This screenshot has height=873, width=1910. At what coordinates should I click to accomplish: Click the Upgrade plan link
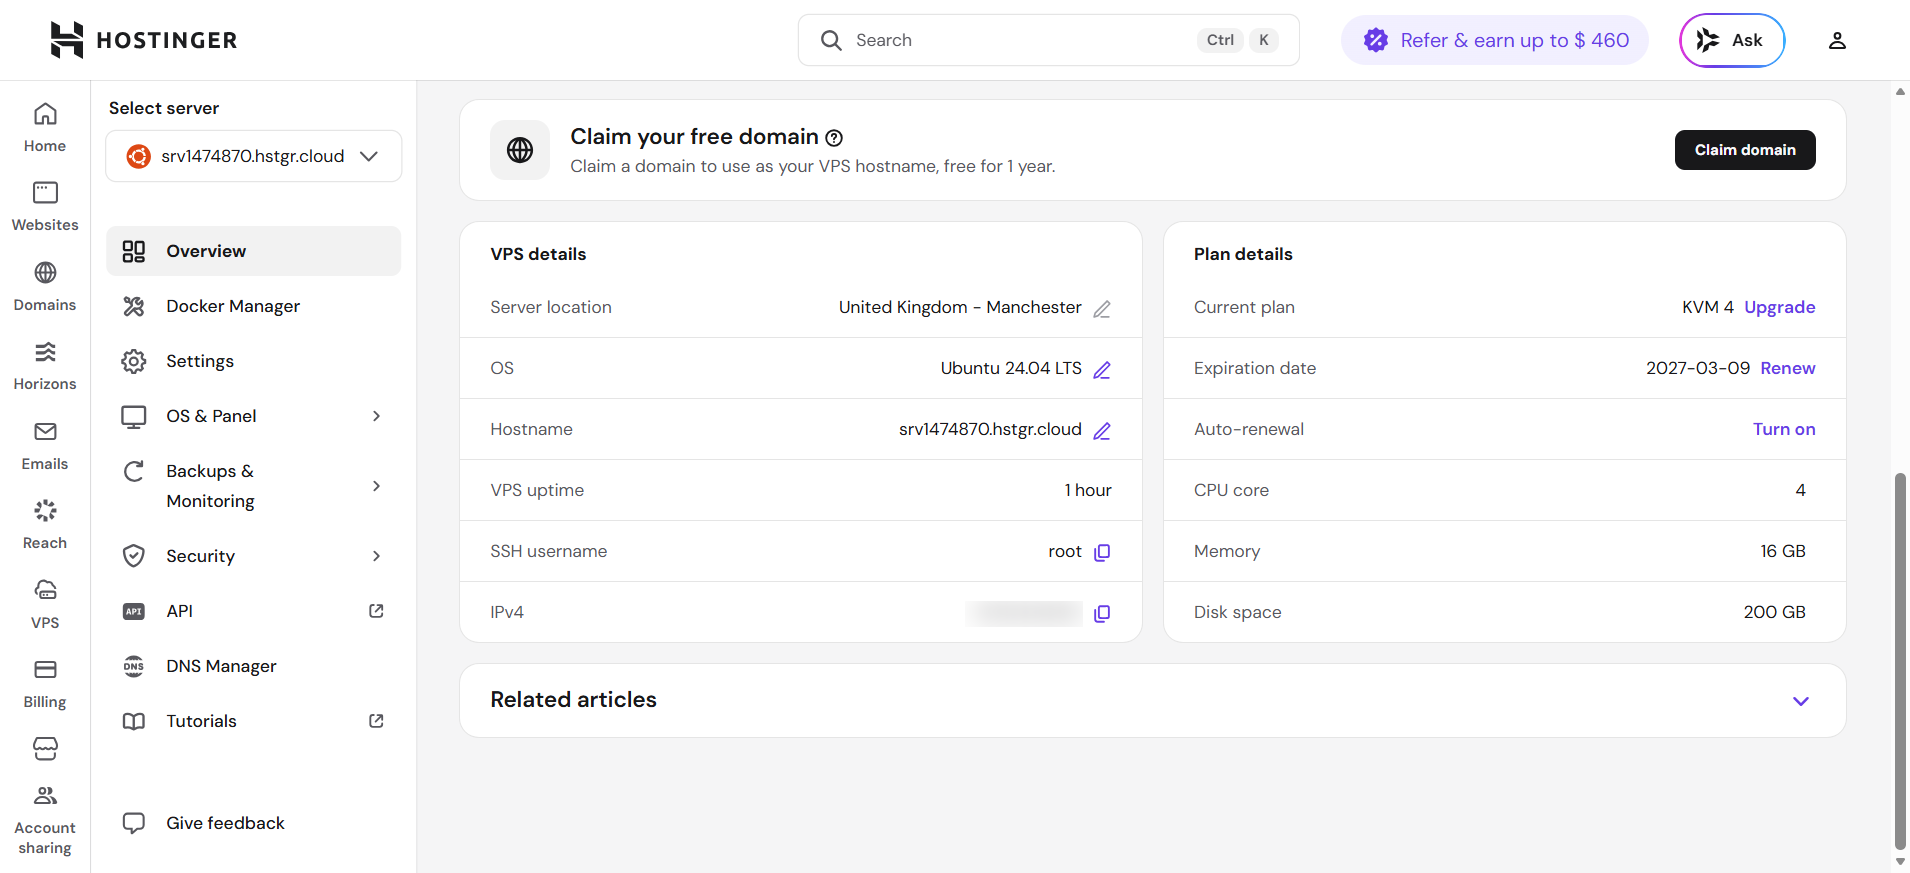point(1780,307)
